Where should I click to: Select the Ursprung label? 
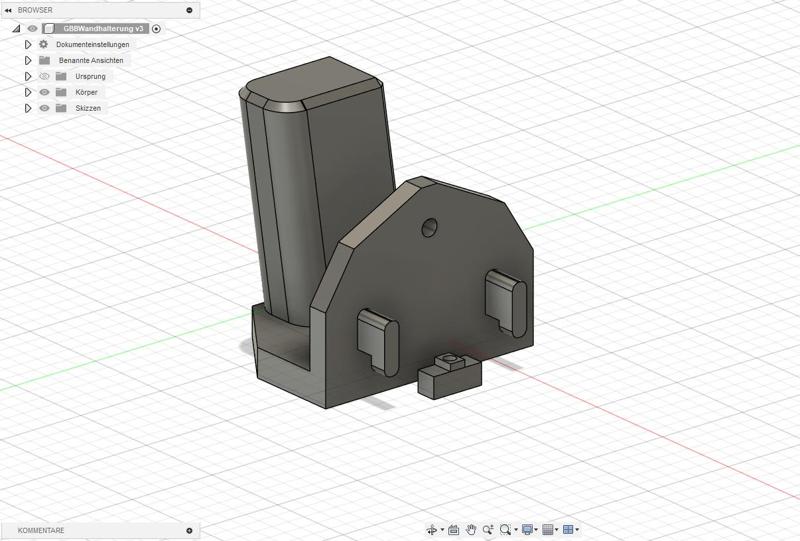[90, 77]
